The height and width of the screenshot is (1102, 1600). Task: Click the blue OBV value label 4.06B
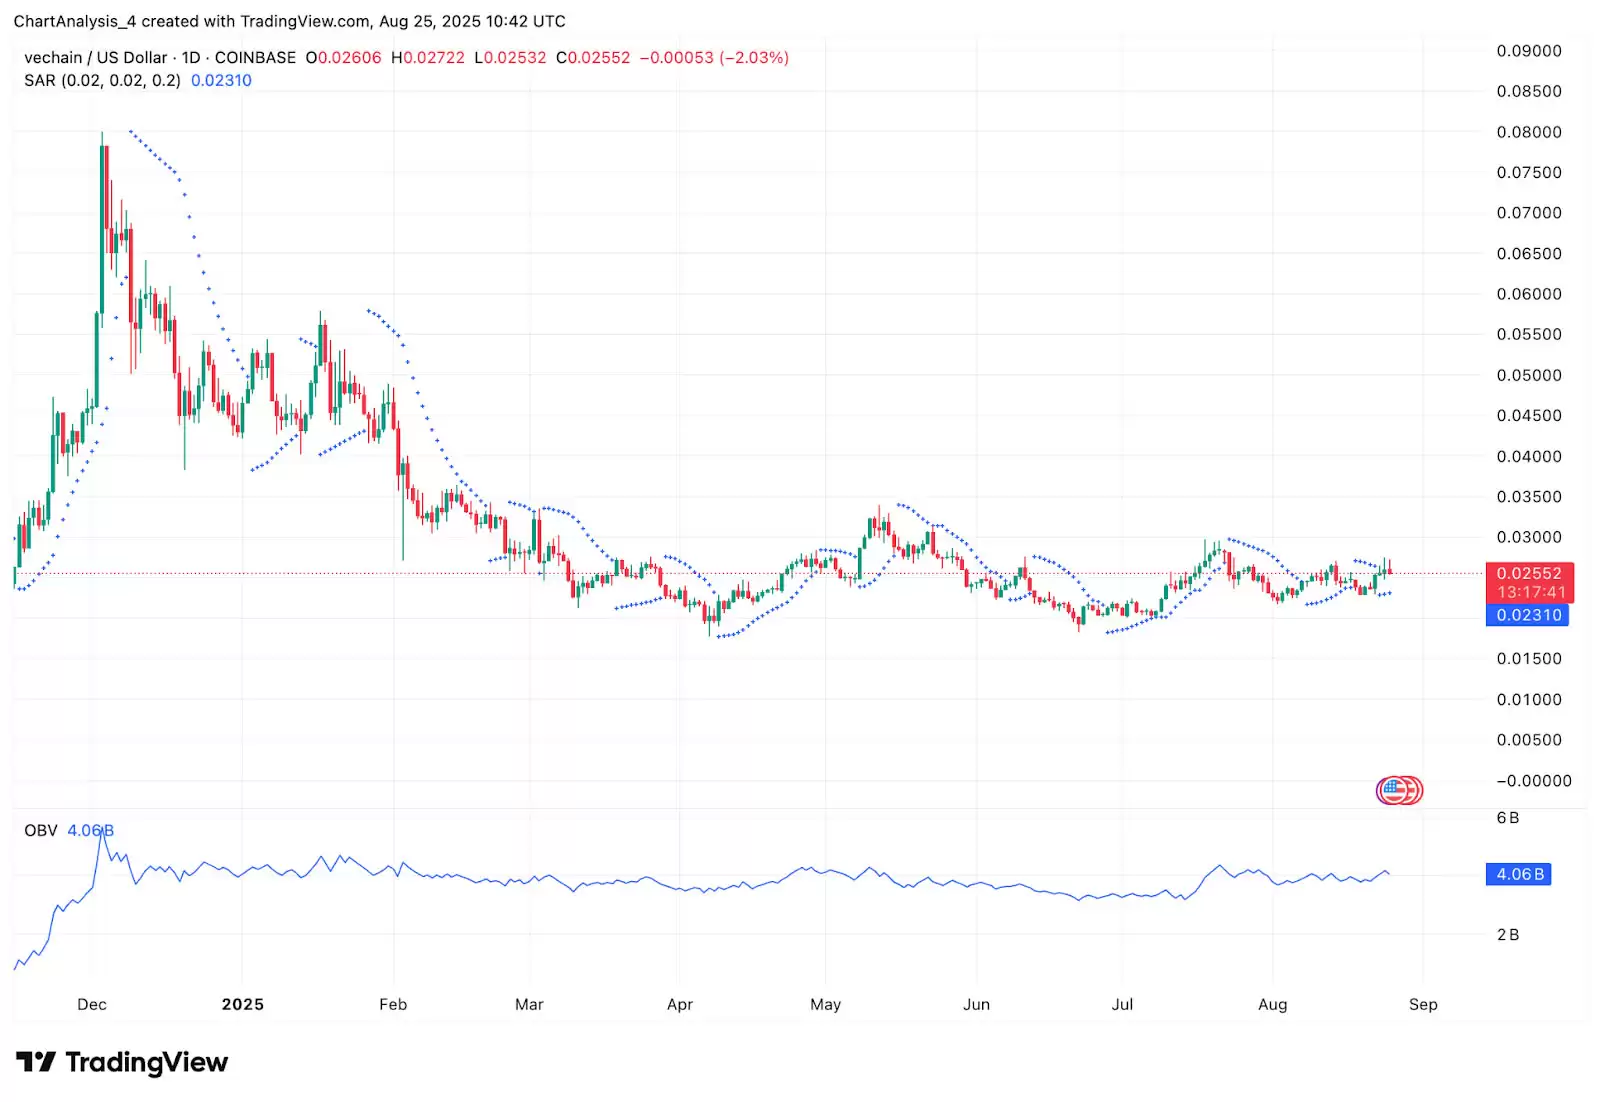(1518, 873)
